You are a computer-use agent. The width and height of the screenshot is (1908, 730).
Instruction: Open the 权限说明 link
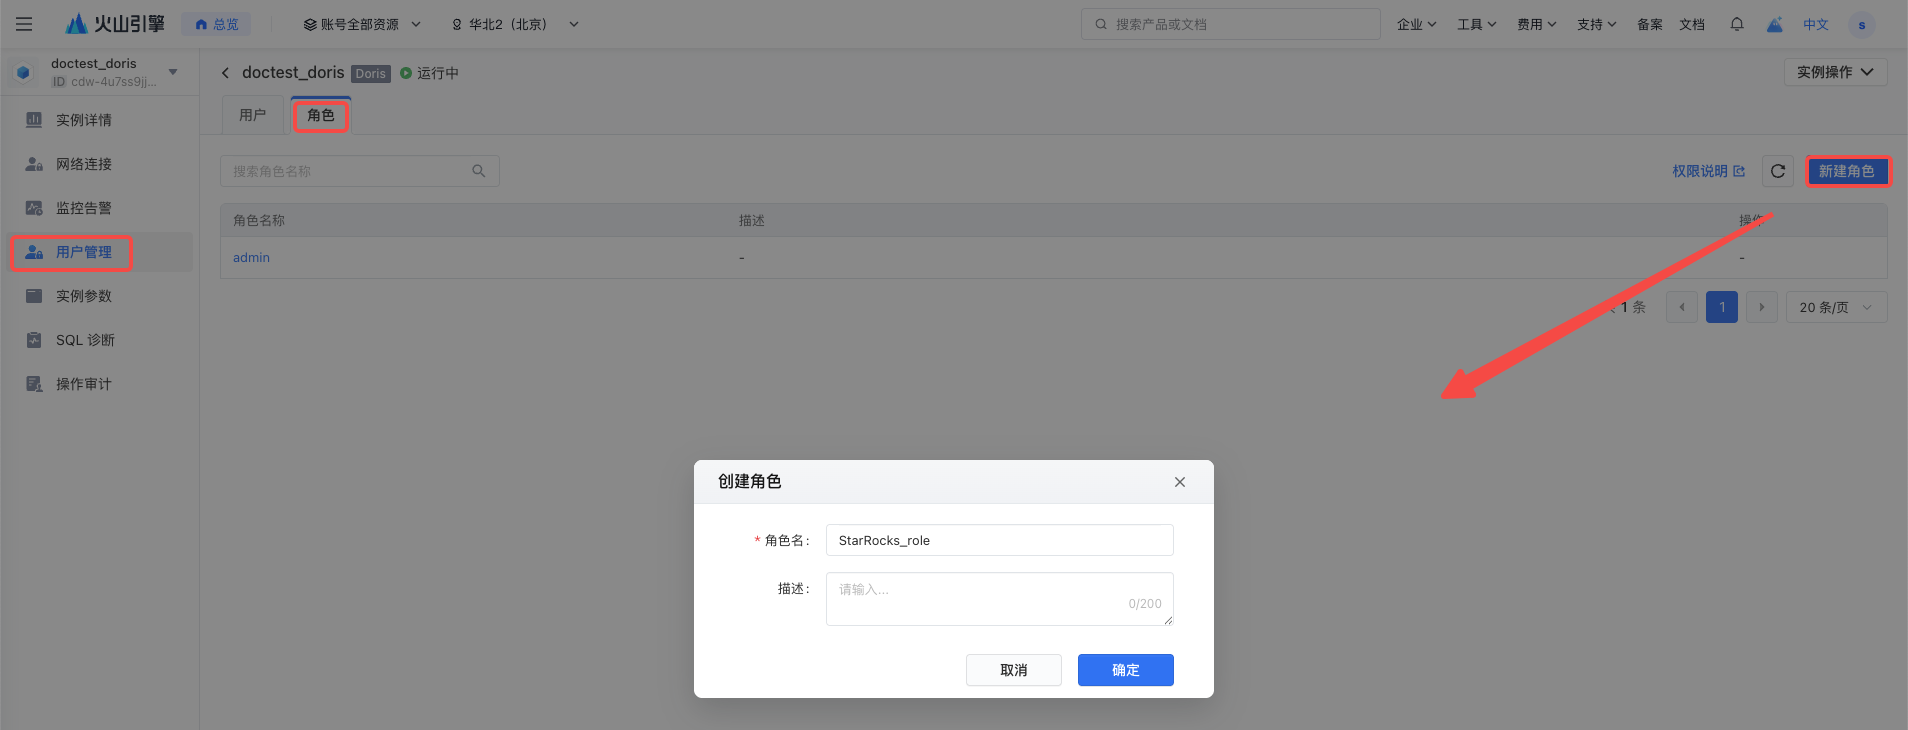(1709, 171)
